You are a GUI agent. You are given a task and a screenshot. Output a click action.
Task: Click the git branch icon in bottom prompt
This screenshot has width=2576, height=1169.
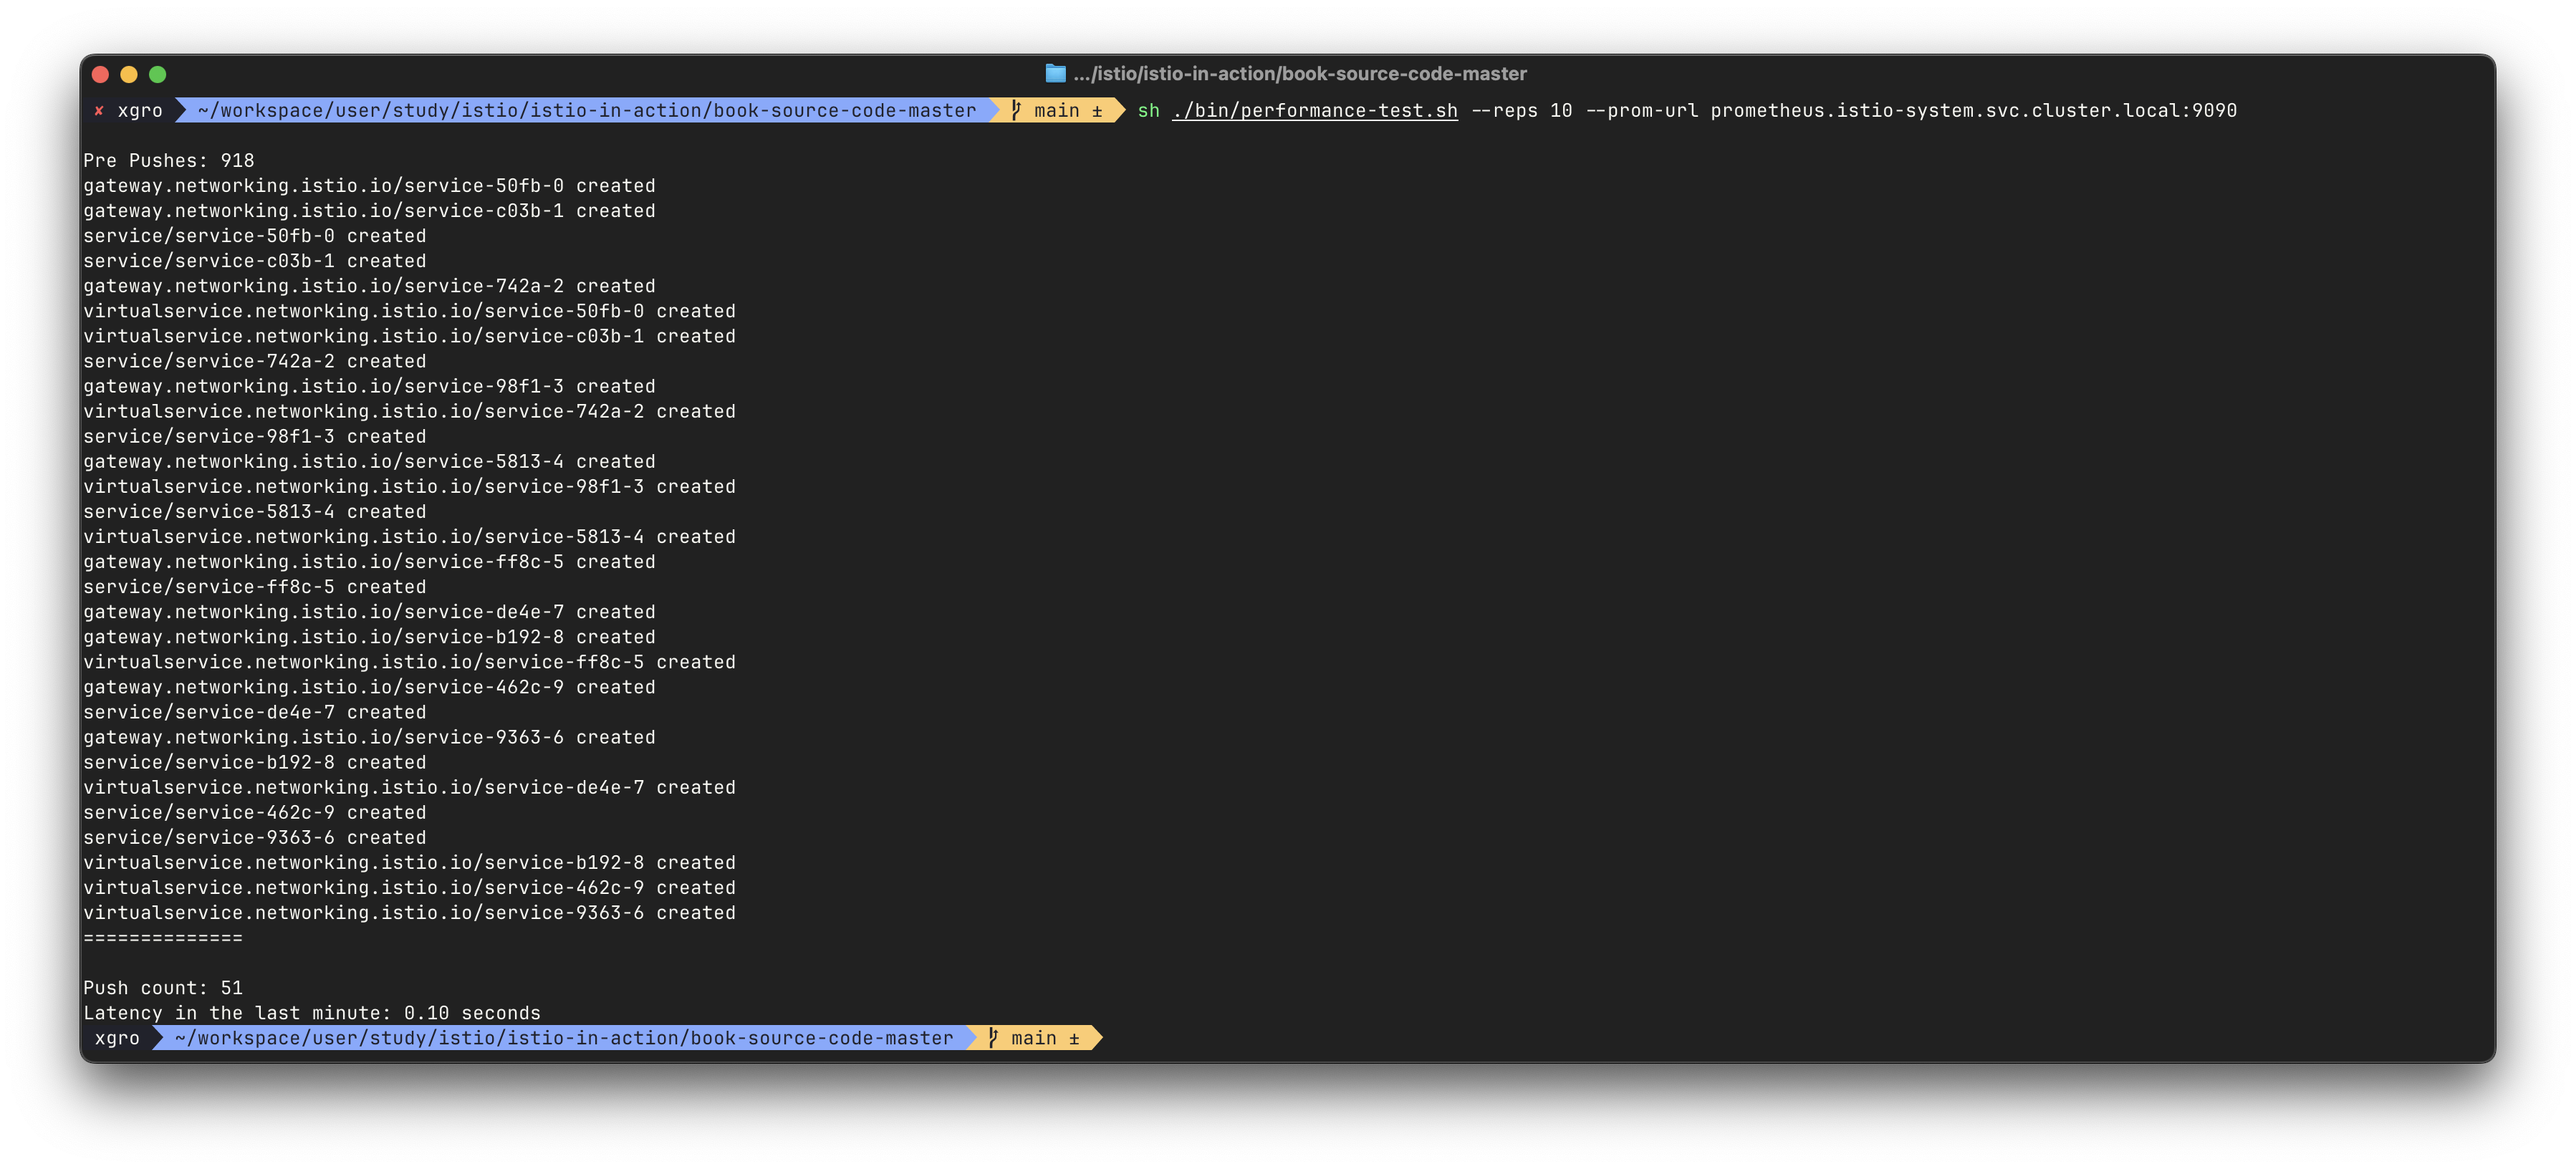coord(993,1038)
